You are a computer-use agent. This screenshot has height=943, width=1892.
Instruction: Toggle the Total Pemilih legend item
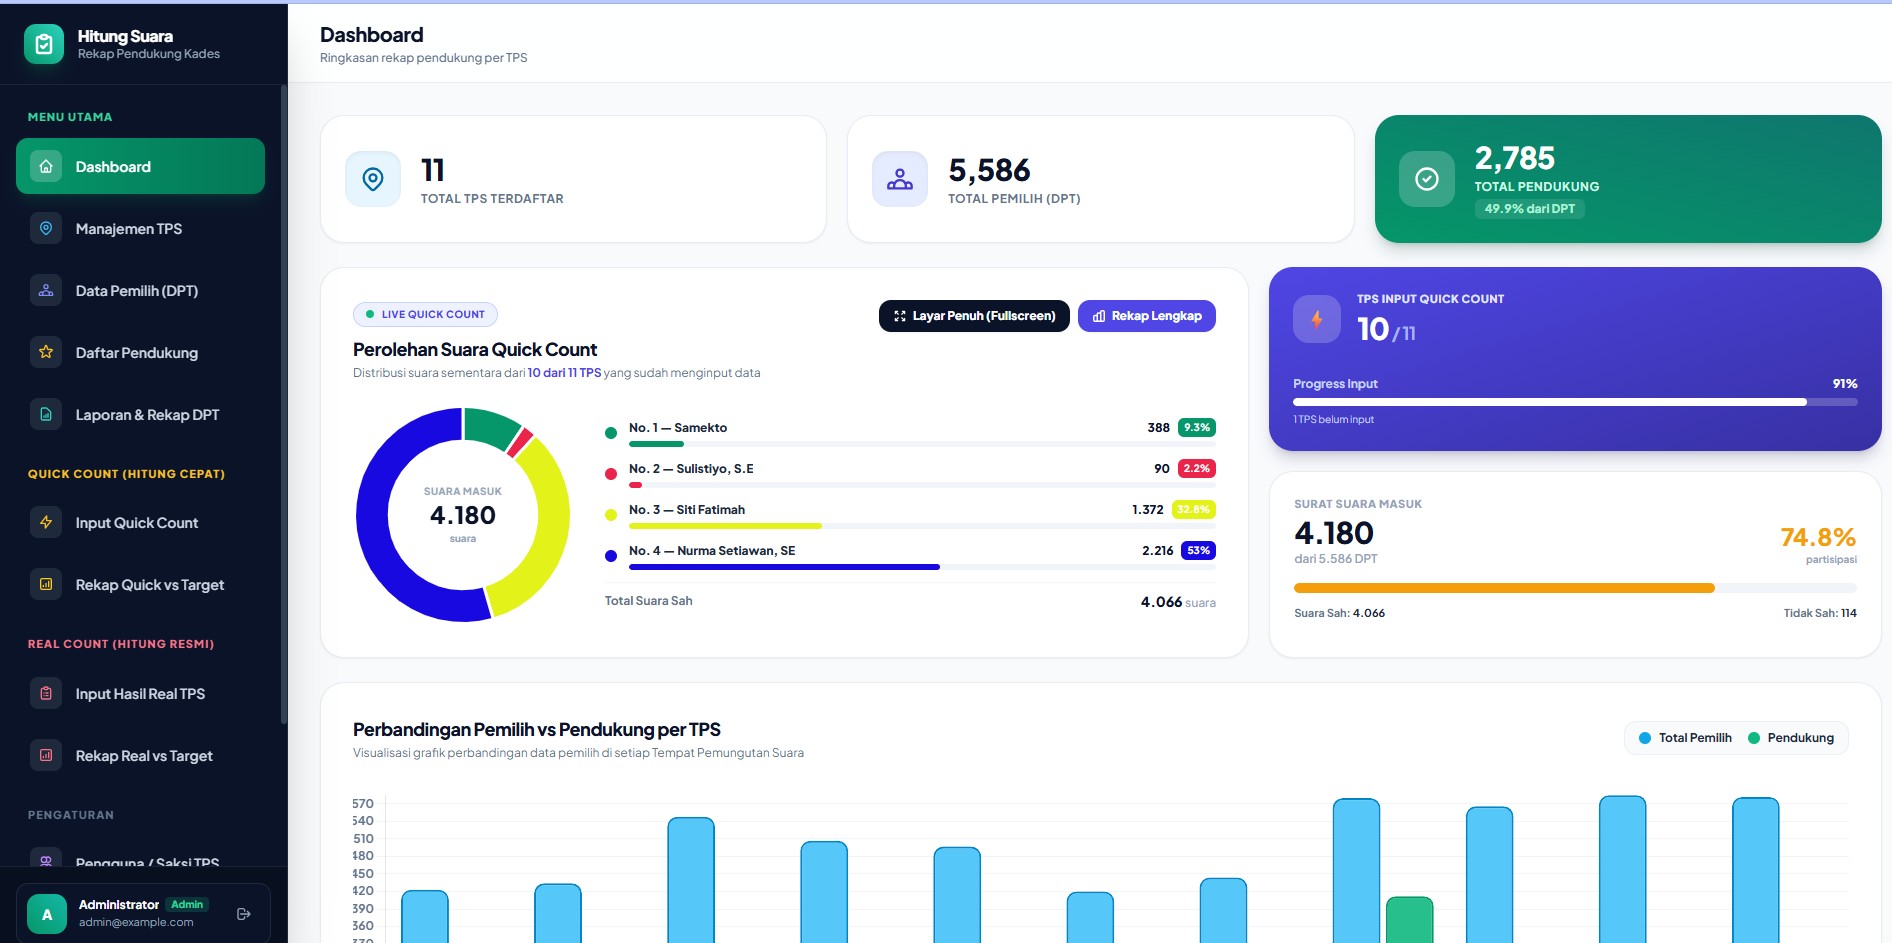pos(1686,738)
